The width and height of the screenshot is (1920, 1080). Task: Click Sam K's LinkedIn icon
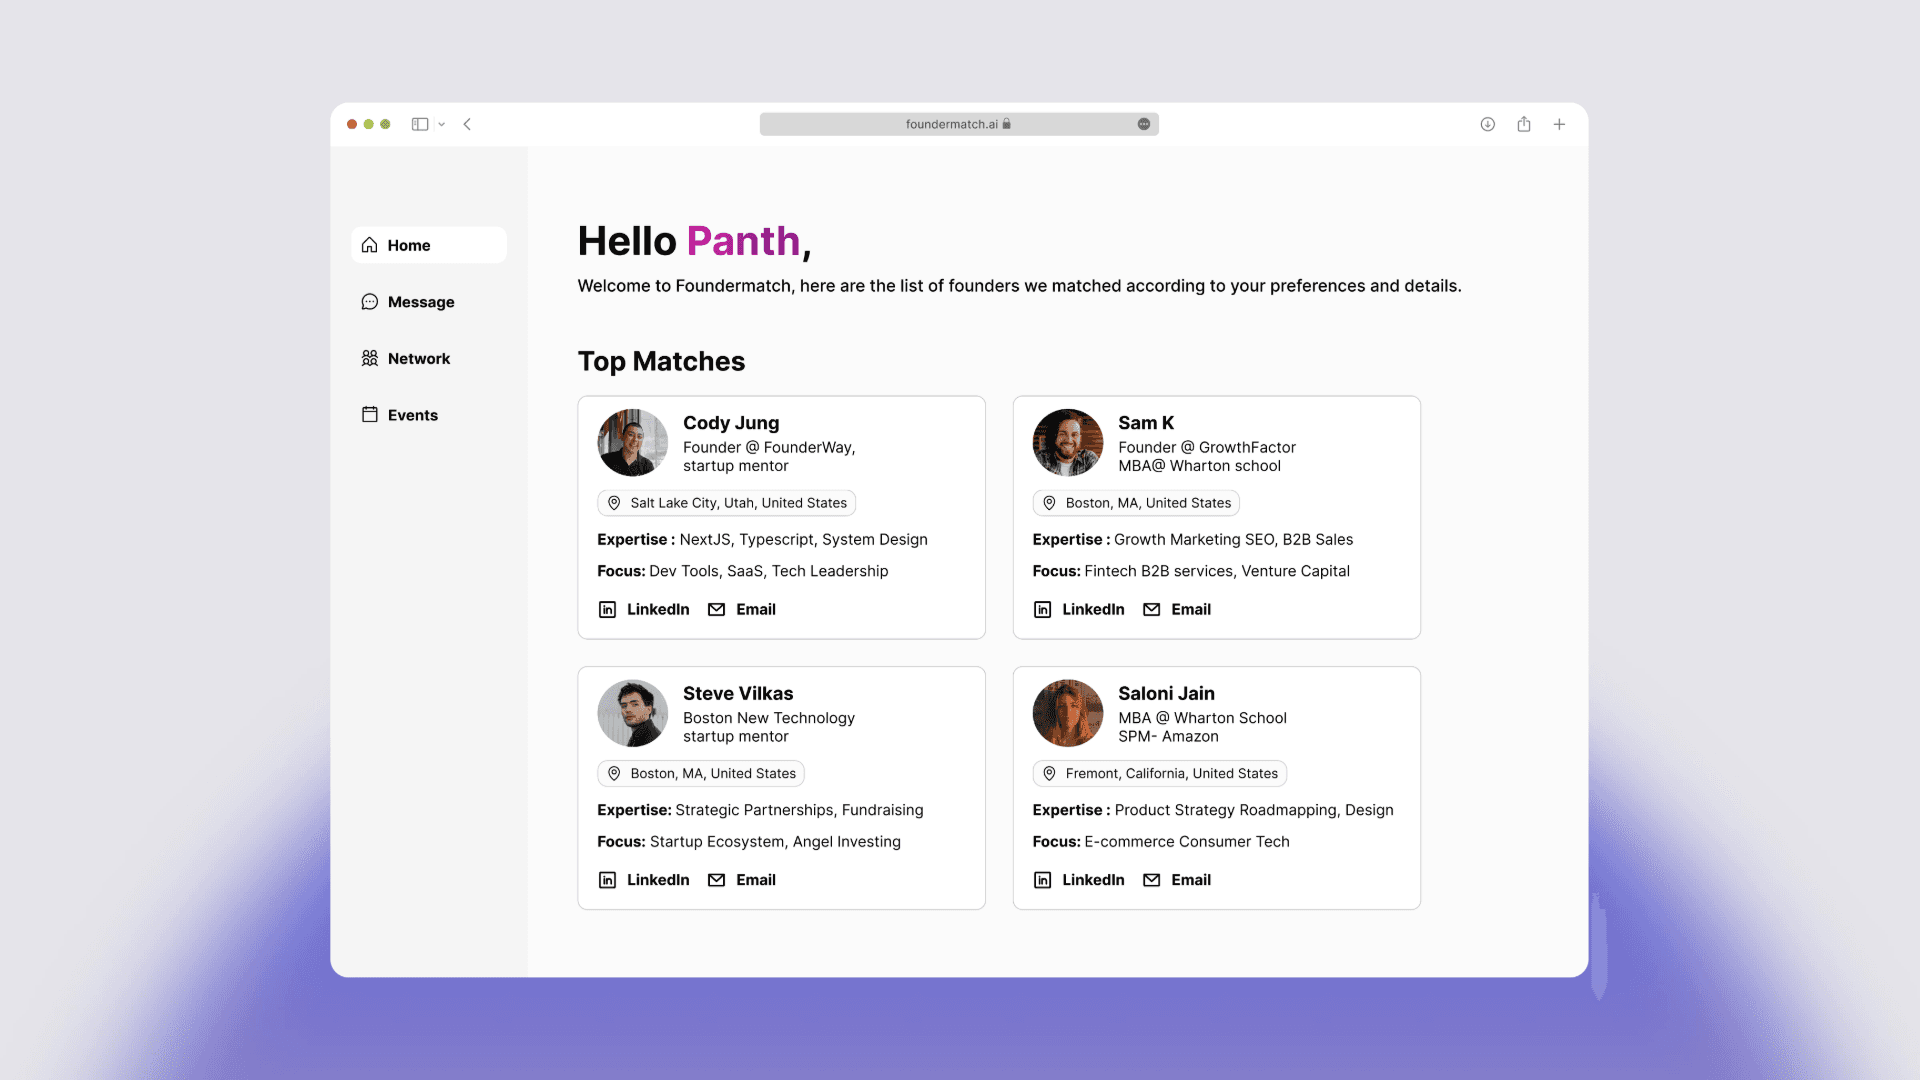tap(1042, 609)
